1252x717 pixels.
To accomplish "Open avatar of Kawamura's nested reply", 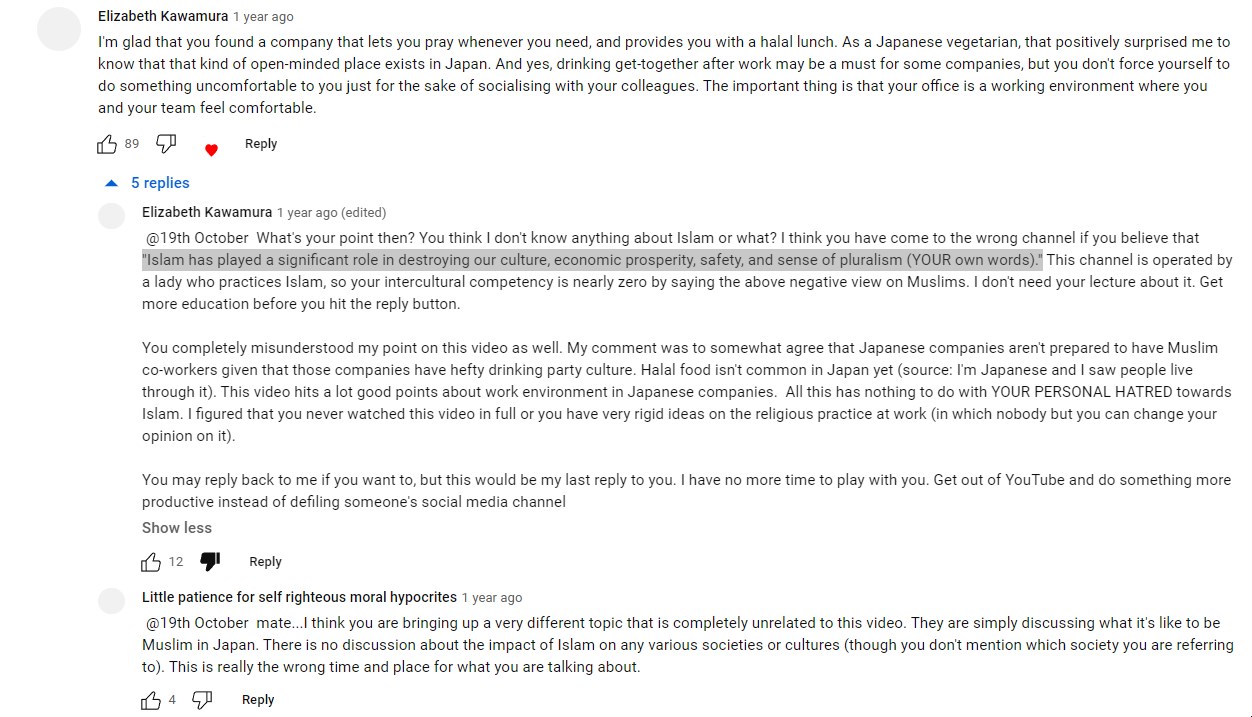I will pyautogui.click(x=111, y=215).
